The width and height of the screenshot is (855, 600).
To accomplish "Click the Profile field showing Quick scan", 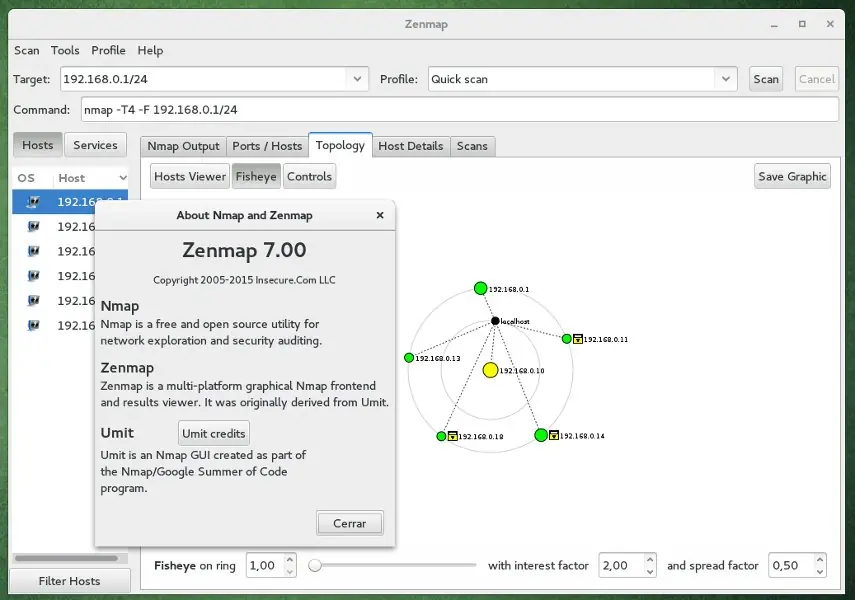I will [572, 79].
